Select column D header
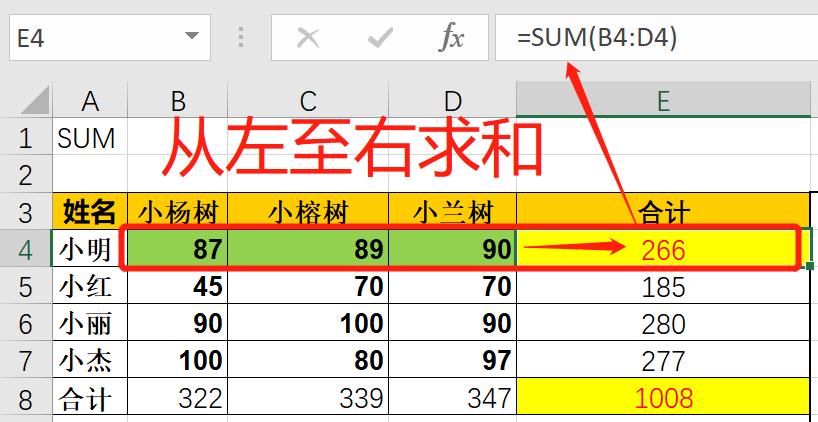 [452, 101]
